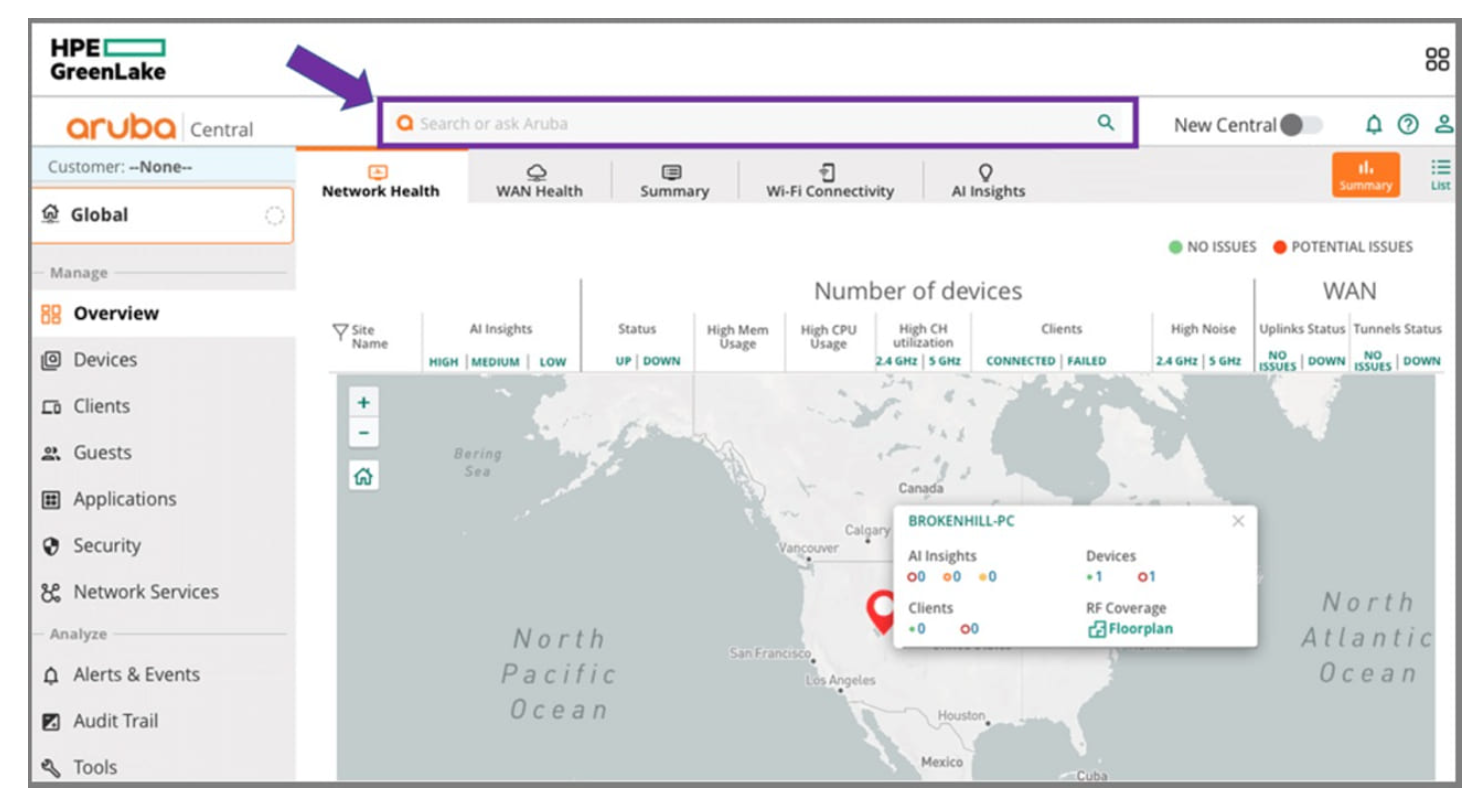Sort by AI Insights MEDIUM
This screenshot has height=800, width=1482.
coord(495,362)
